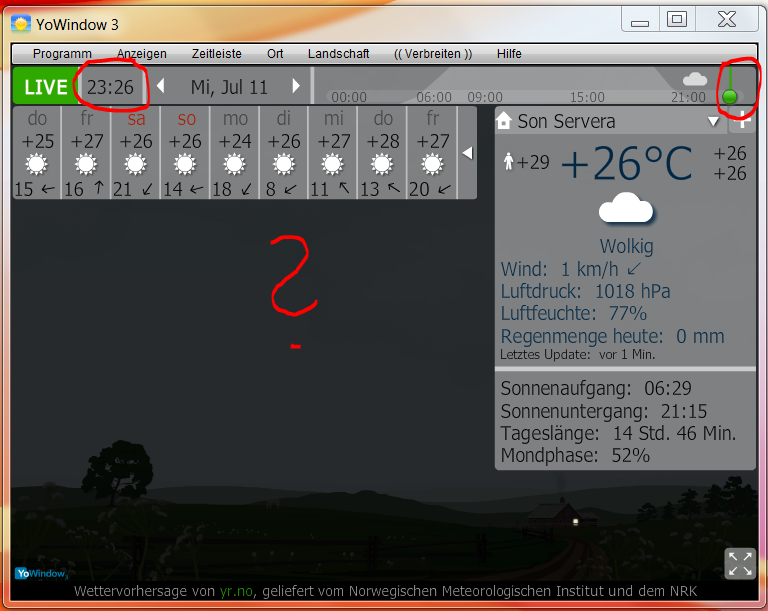Select 'mi' forecast day +27
This screenshot has height=611, width=768.
334,153
